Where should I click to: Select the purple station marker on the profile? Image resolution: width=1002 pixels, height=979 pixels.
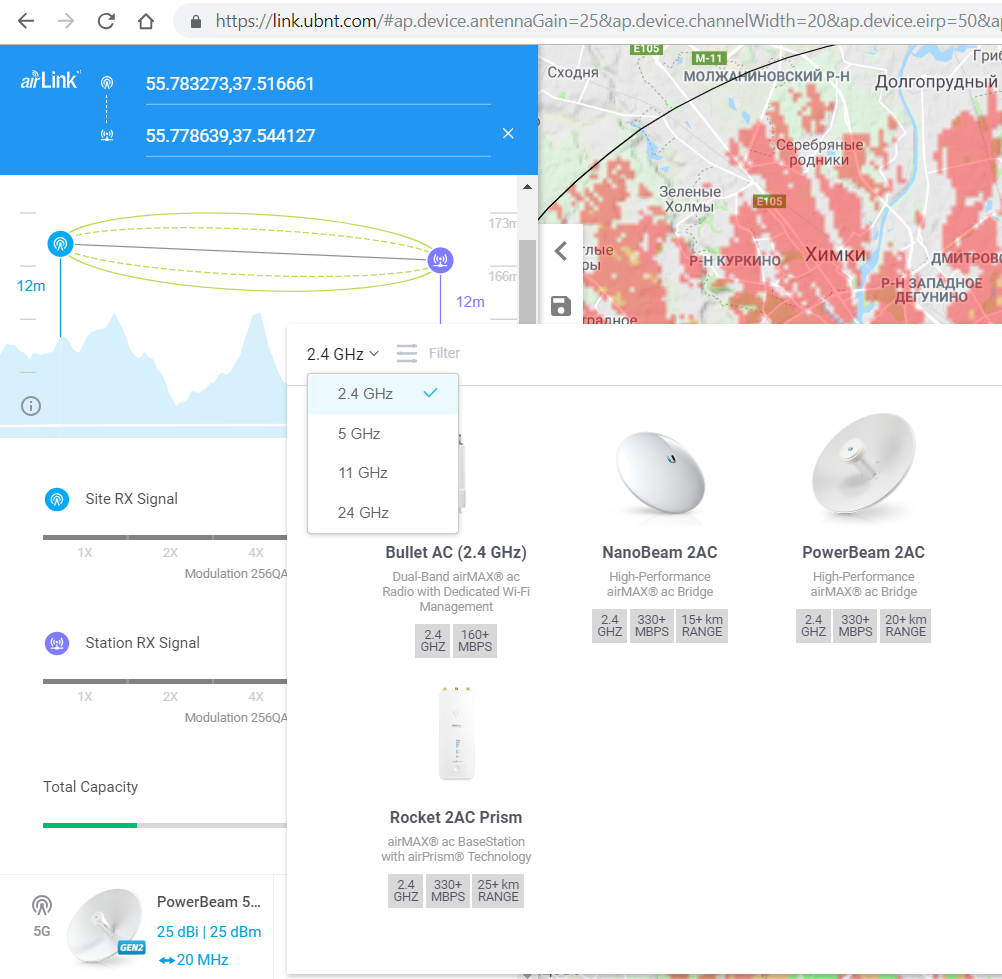(x=440, y=260)
